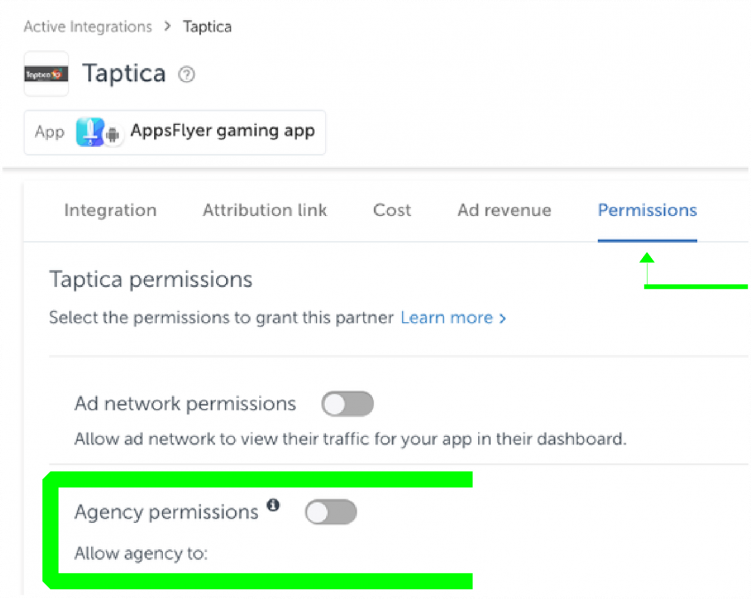Screen dimensions: 751x599
Task: Click the Android badge icon in app selector
Action: click(x=113, y=136)
